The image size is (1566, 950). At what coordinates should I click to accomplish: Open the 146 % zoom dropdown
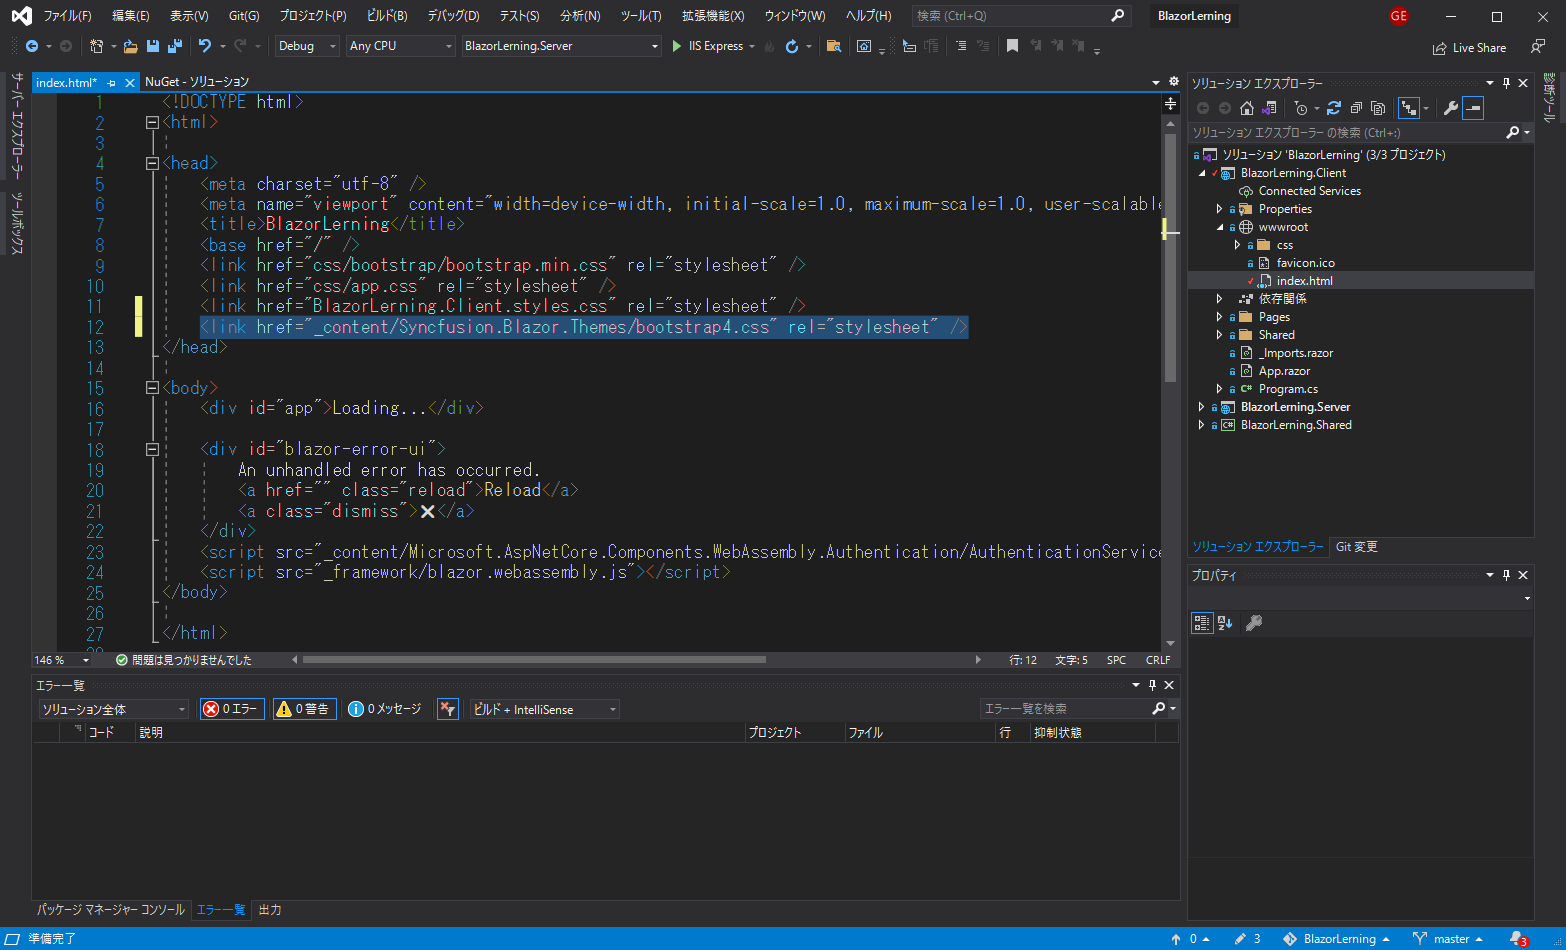[62, 660]
